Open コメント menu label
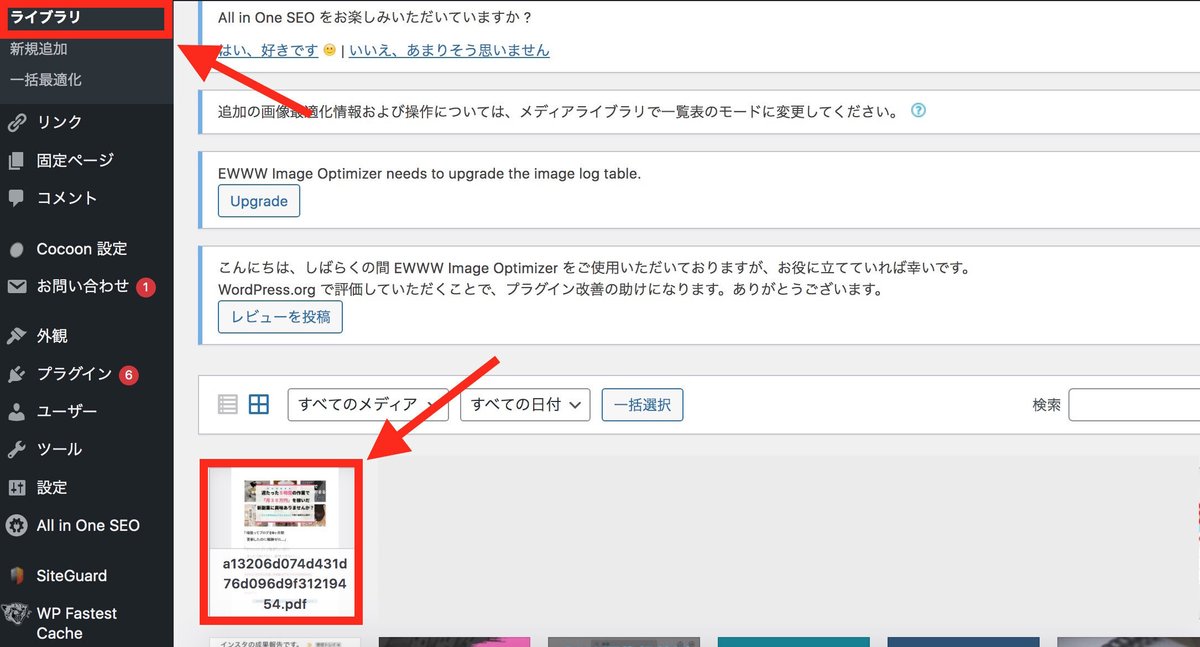Viewport: 1200px width, 647px height. pos(67,198)
